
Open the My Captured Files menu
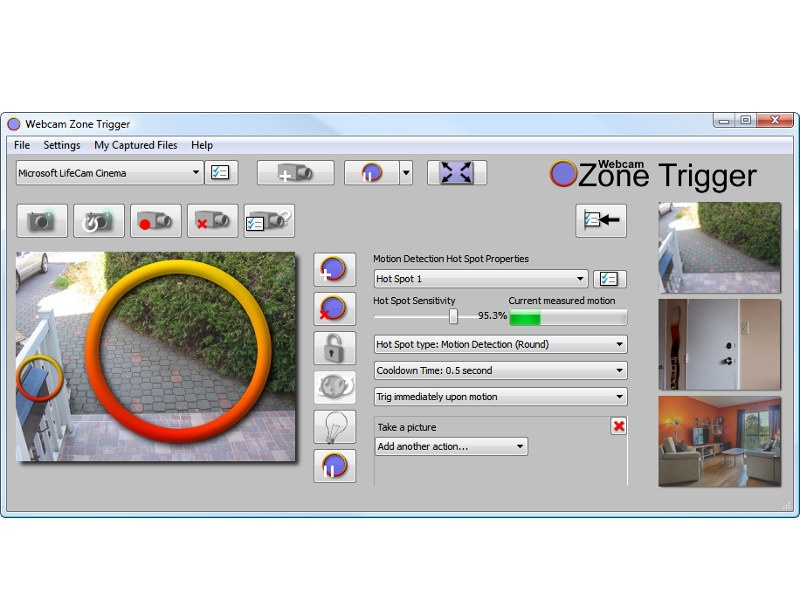pyautogui.click(x=136, y=145)
